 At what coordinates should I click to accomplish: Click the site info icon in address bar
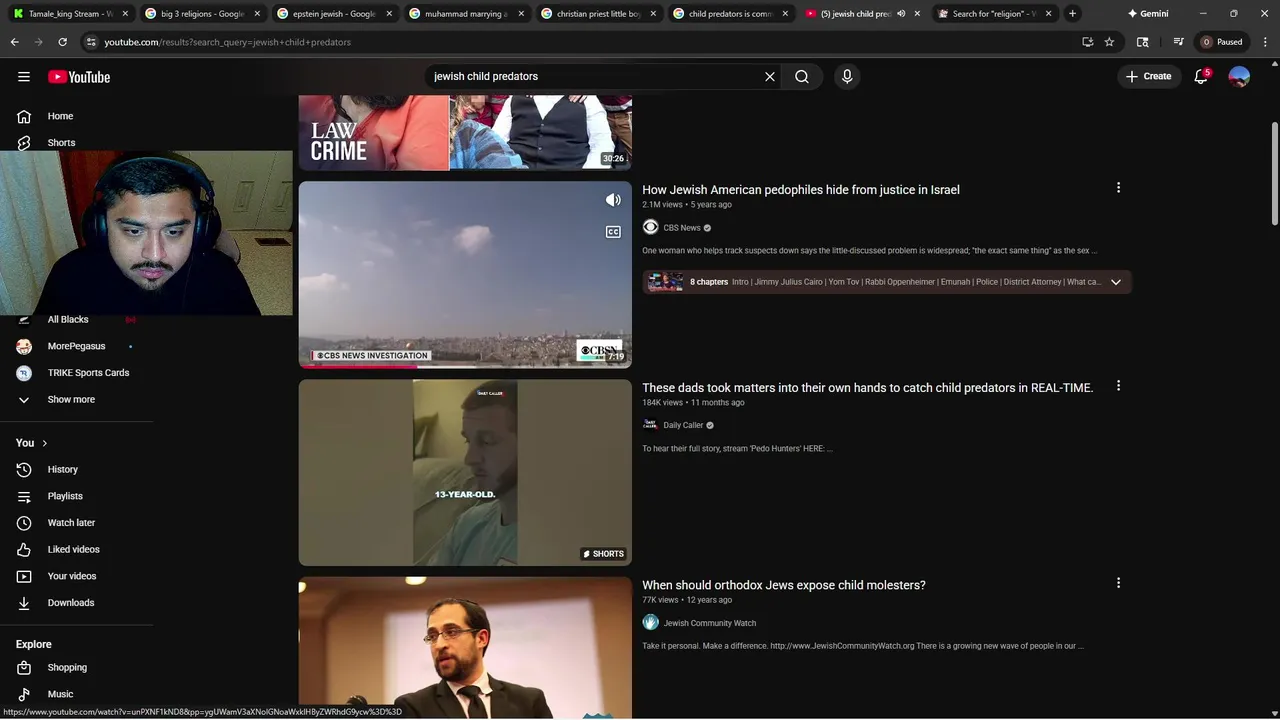[x=91, y=42]
